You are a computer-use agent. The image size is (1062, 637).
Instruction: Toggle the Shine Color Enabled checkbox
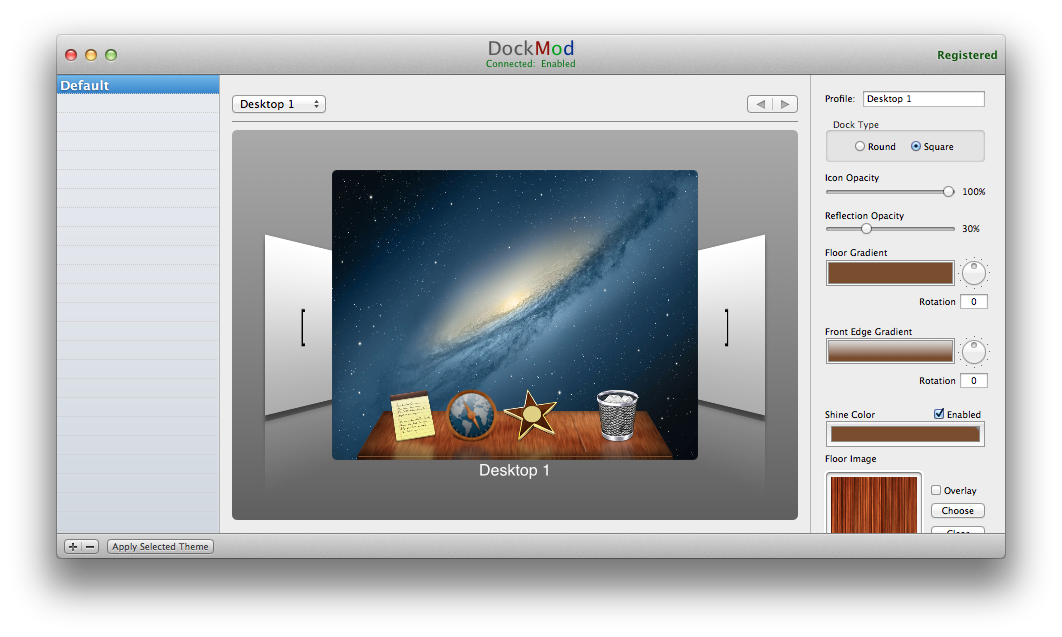939,414
